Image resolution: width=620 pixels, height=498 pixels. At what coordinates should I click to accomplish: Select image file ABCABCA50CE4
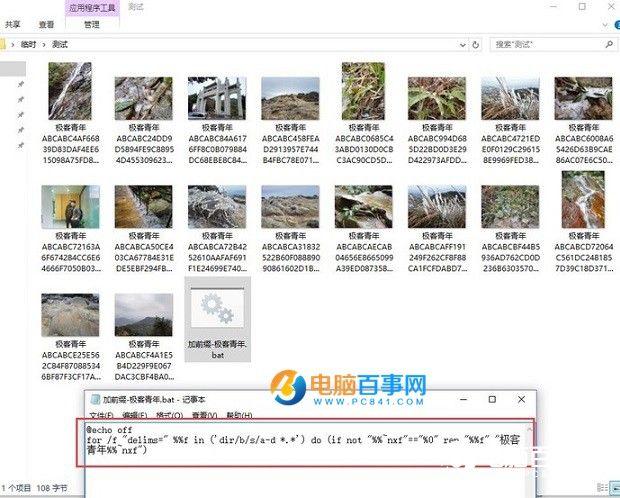144,207
